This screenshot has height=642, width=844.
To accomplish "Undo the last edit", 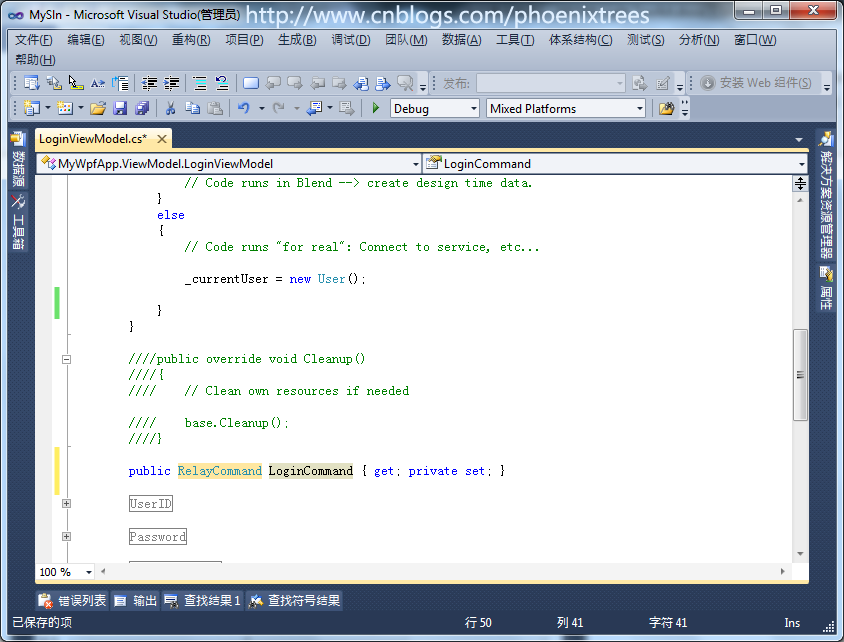I will pyautogui.click(x=244, y=109).
